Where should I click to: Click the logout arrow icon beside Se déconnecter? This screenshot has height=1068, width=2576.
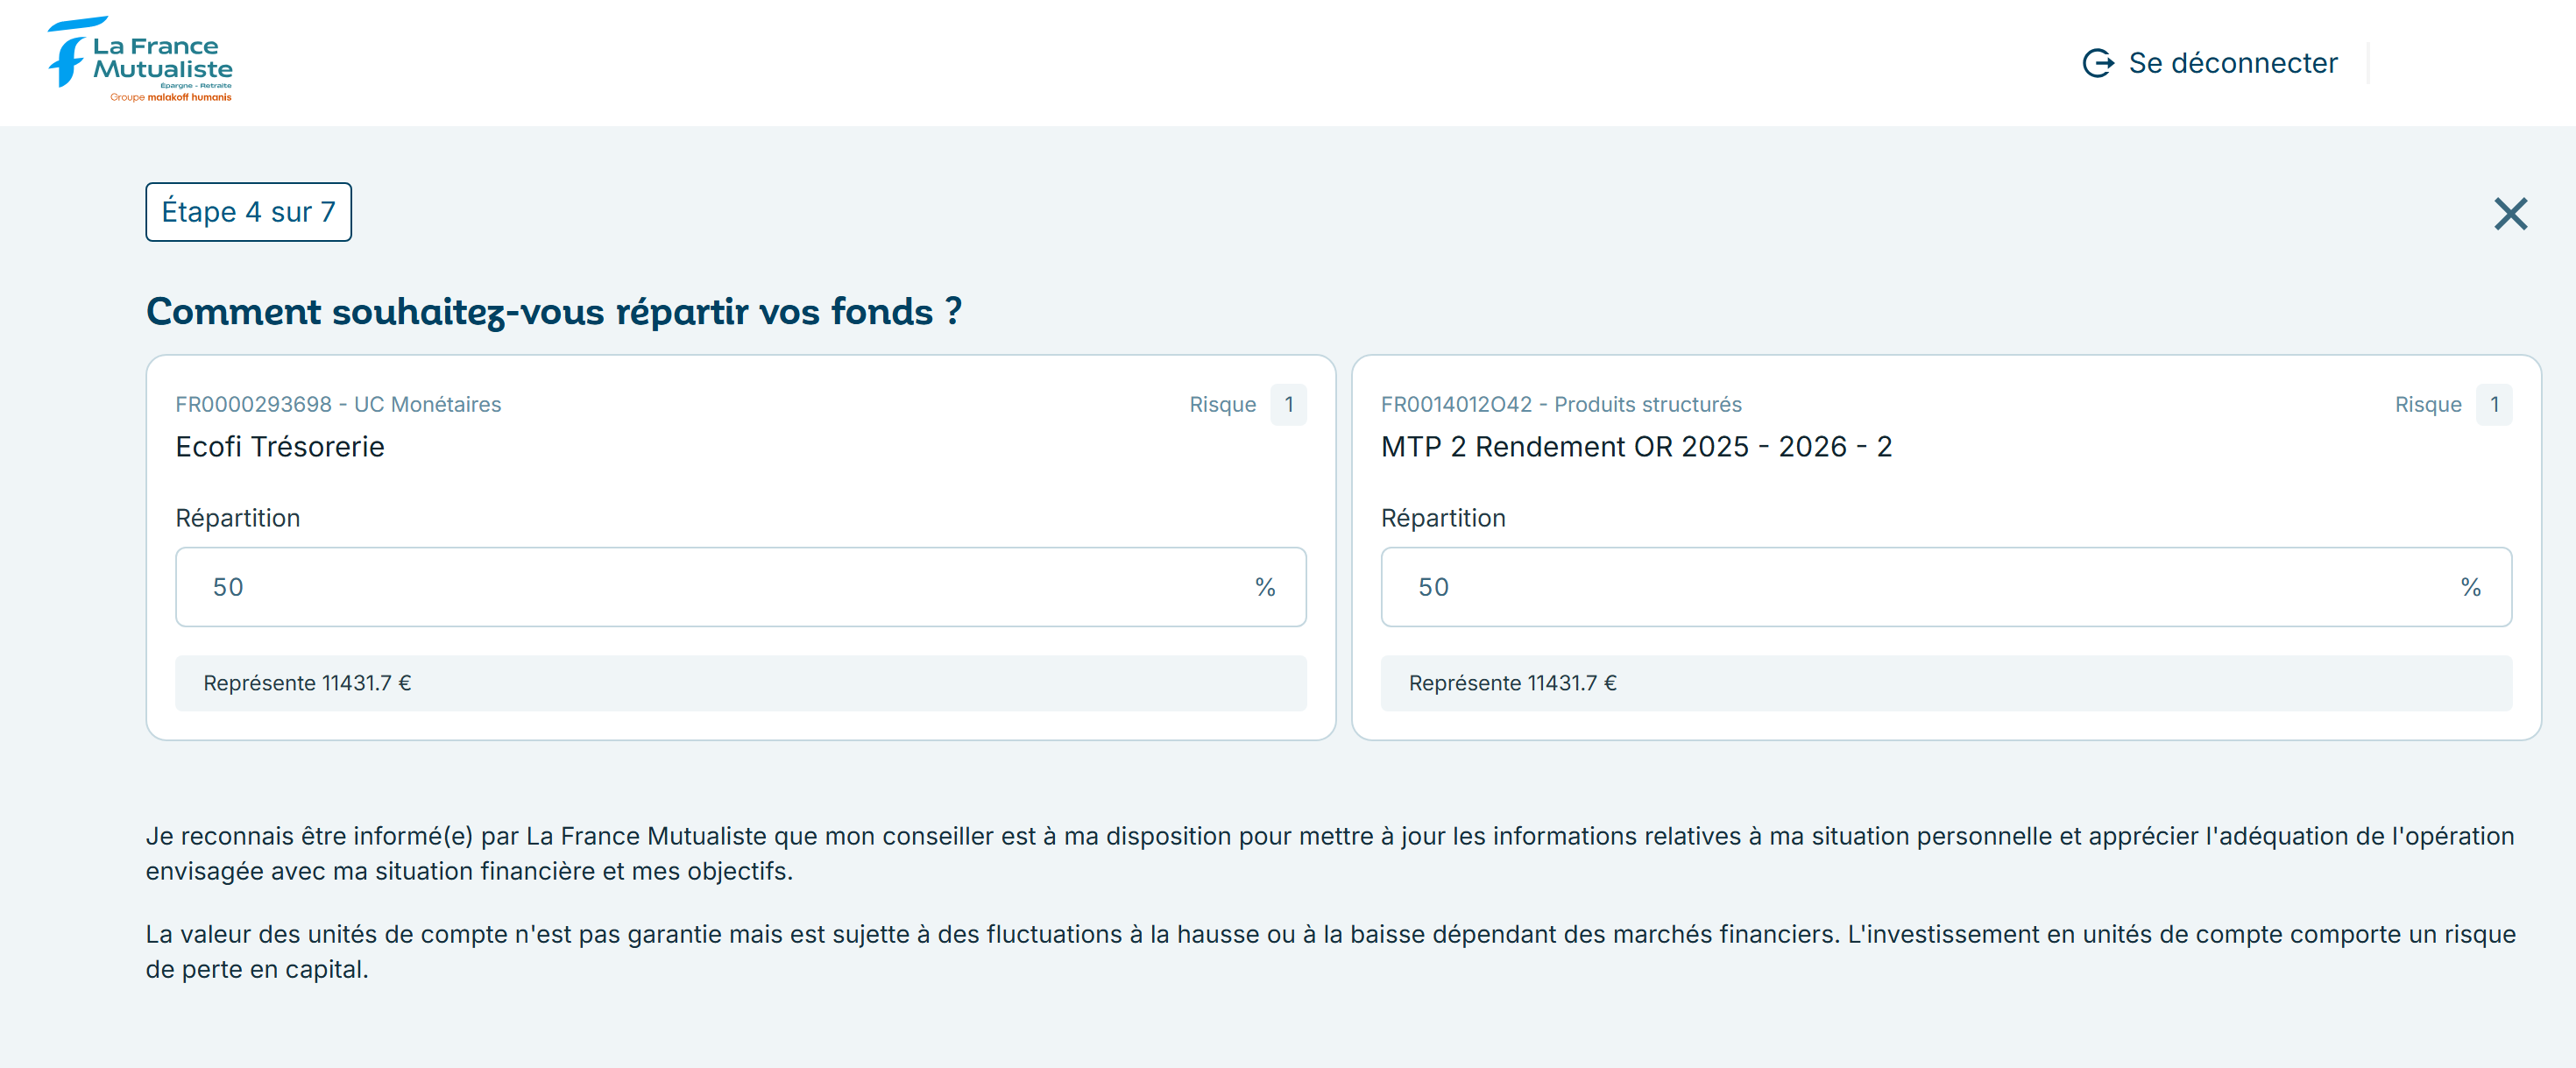tap(2100, 62)
